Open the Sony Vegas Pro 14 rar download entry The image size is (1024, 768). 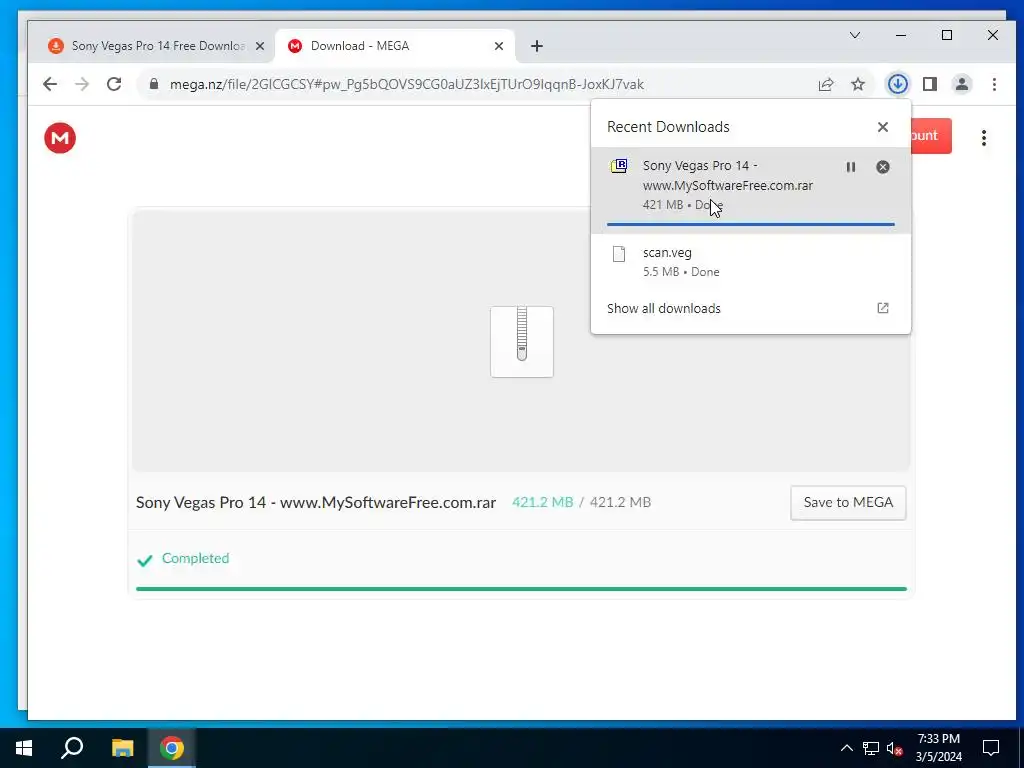[750, 190]
